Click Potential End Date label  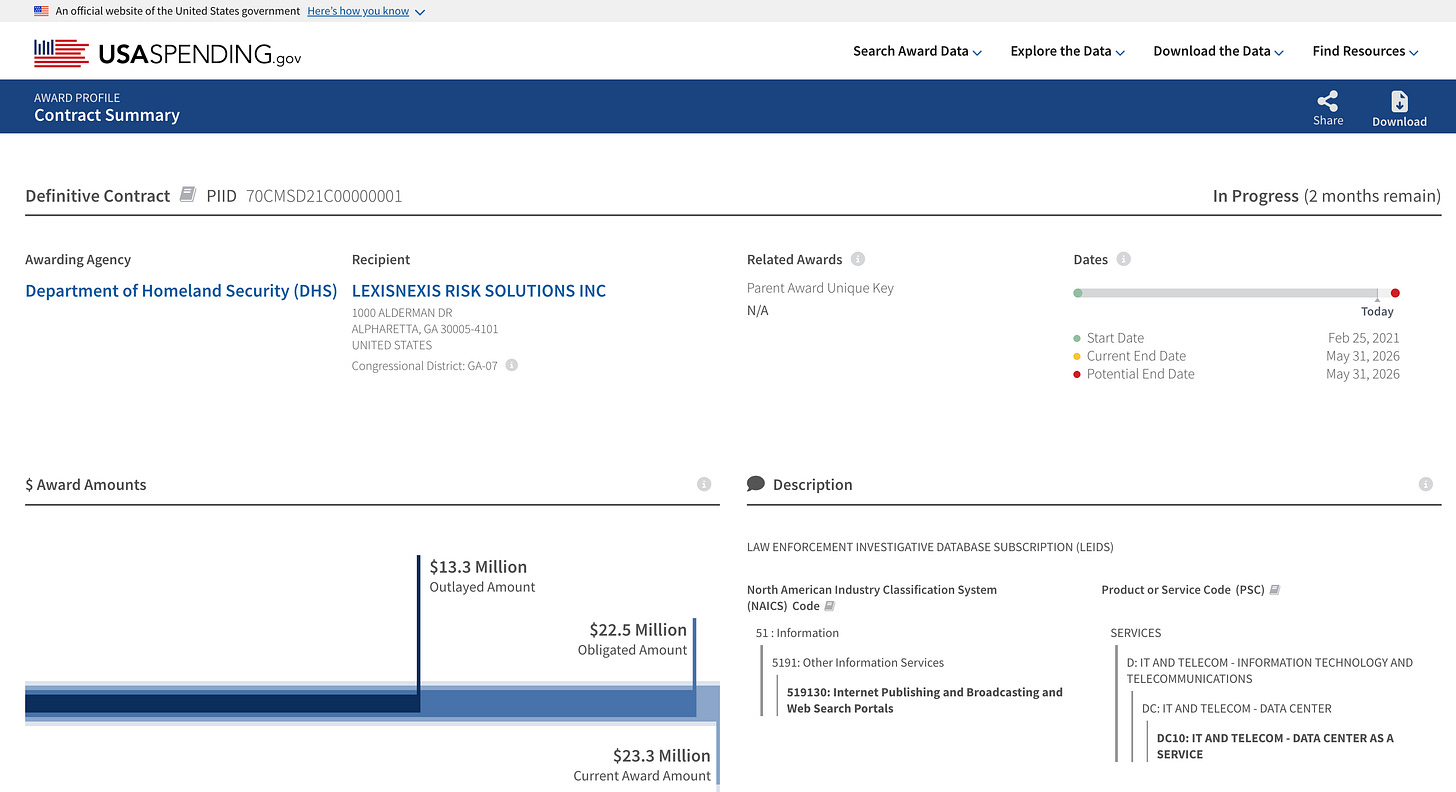point(1140,374)
